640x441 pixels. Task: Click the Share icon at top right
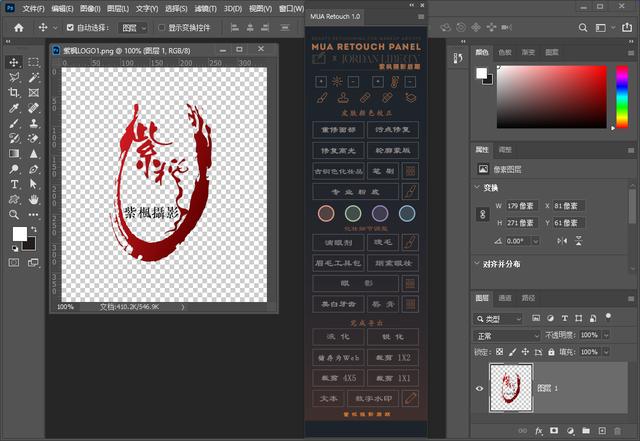627,28
